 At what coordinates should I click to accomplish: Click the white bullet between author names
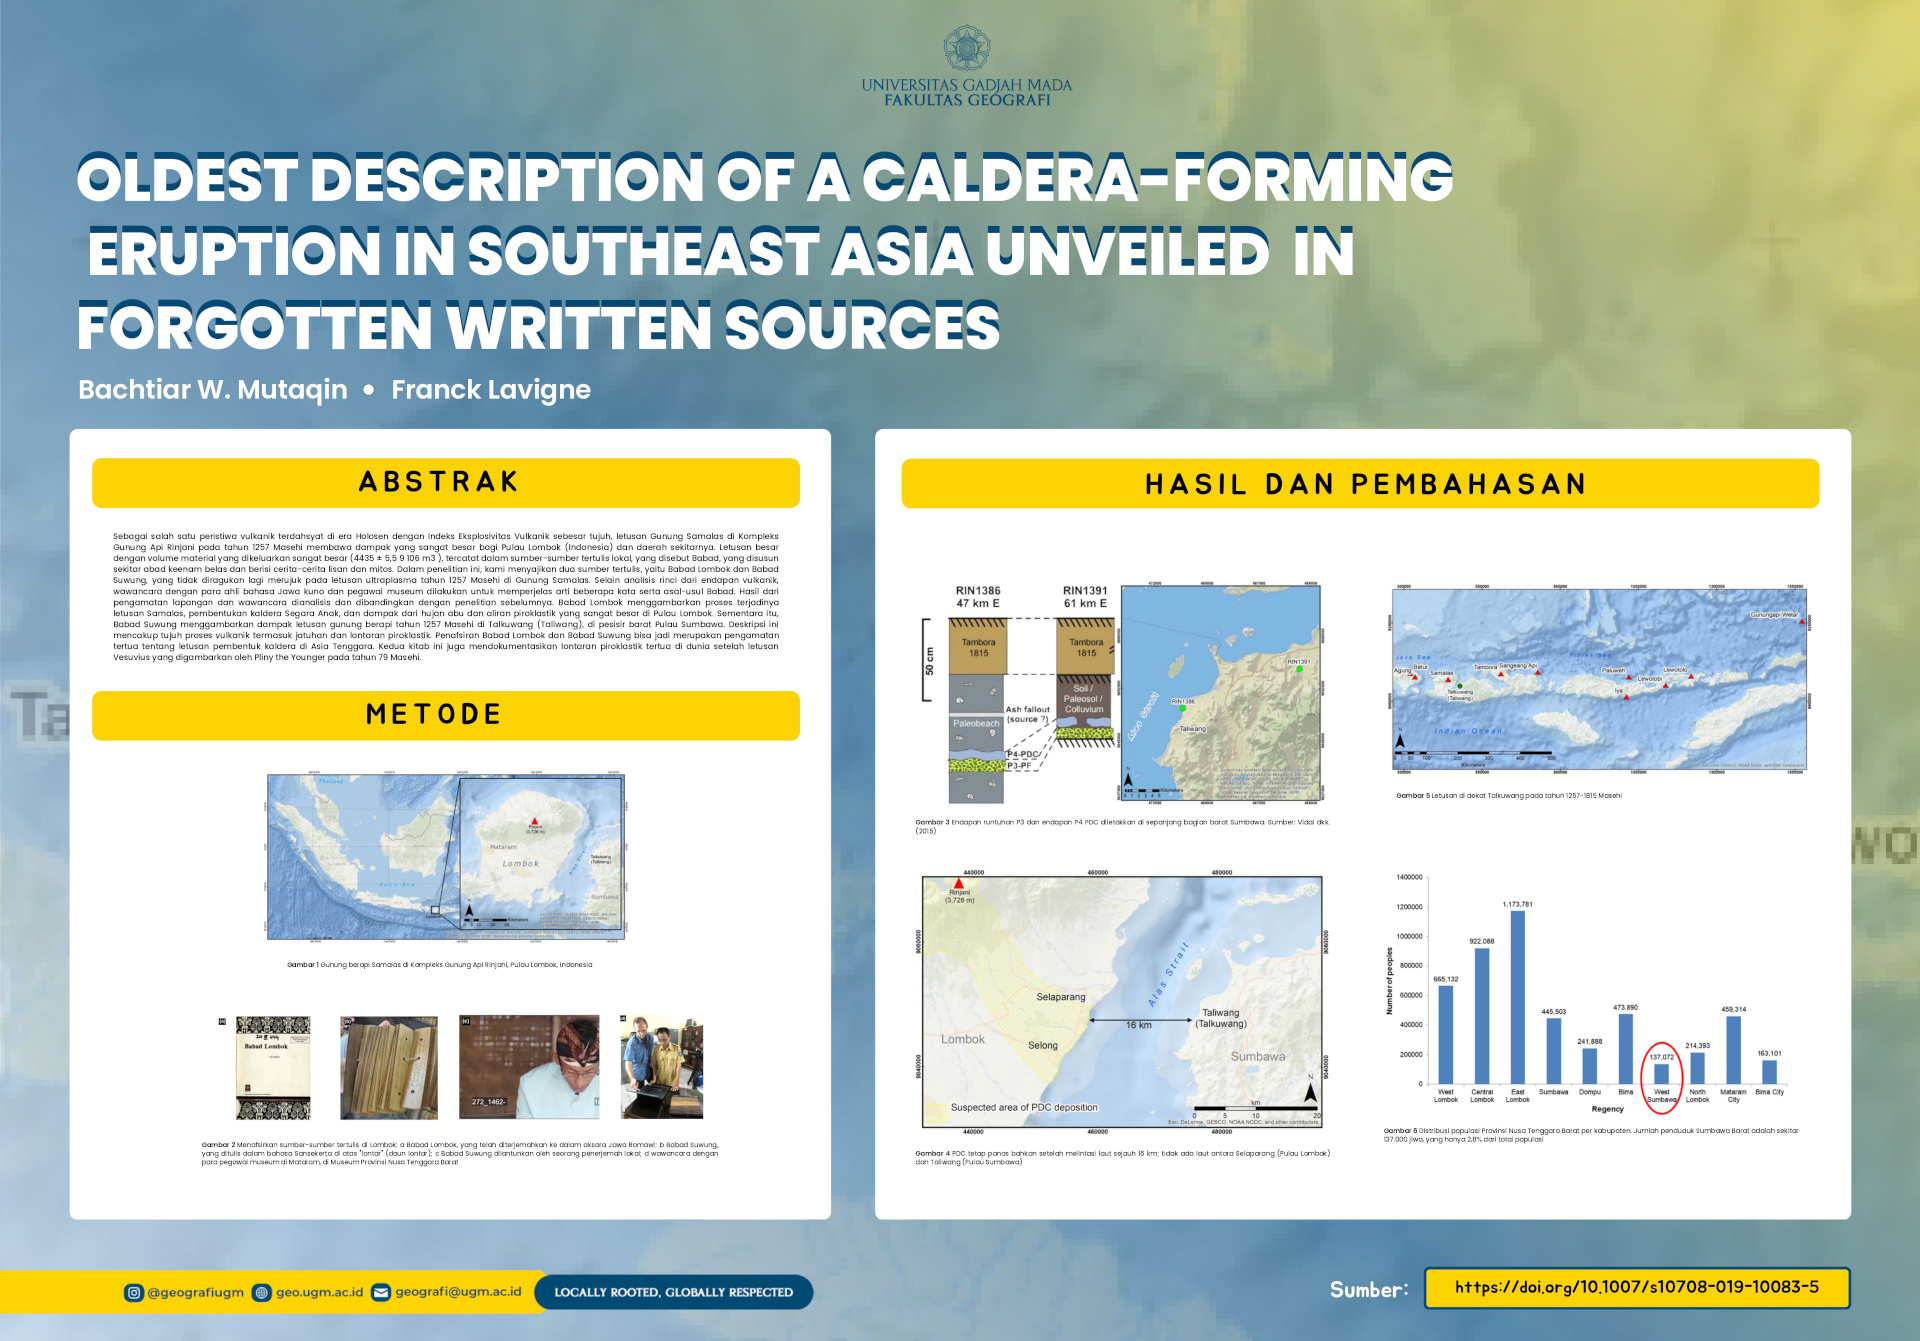369,390
